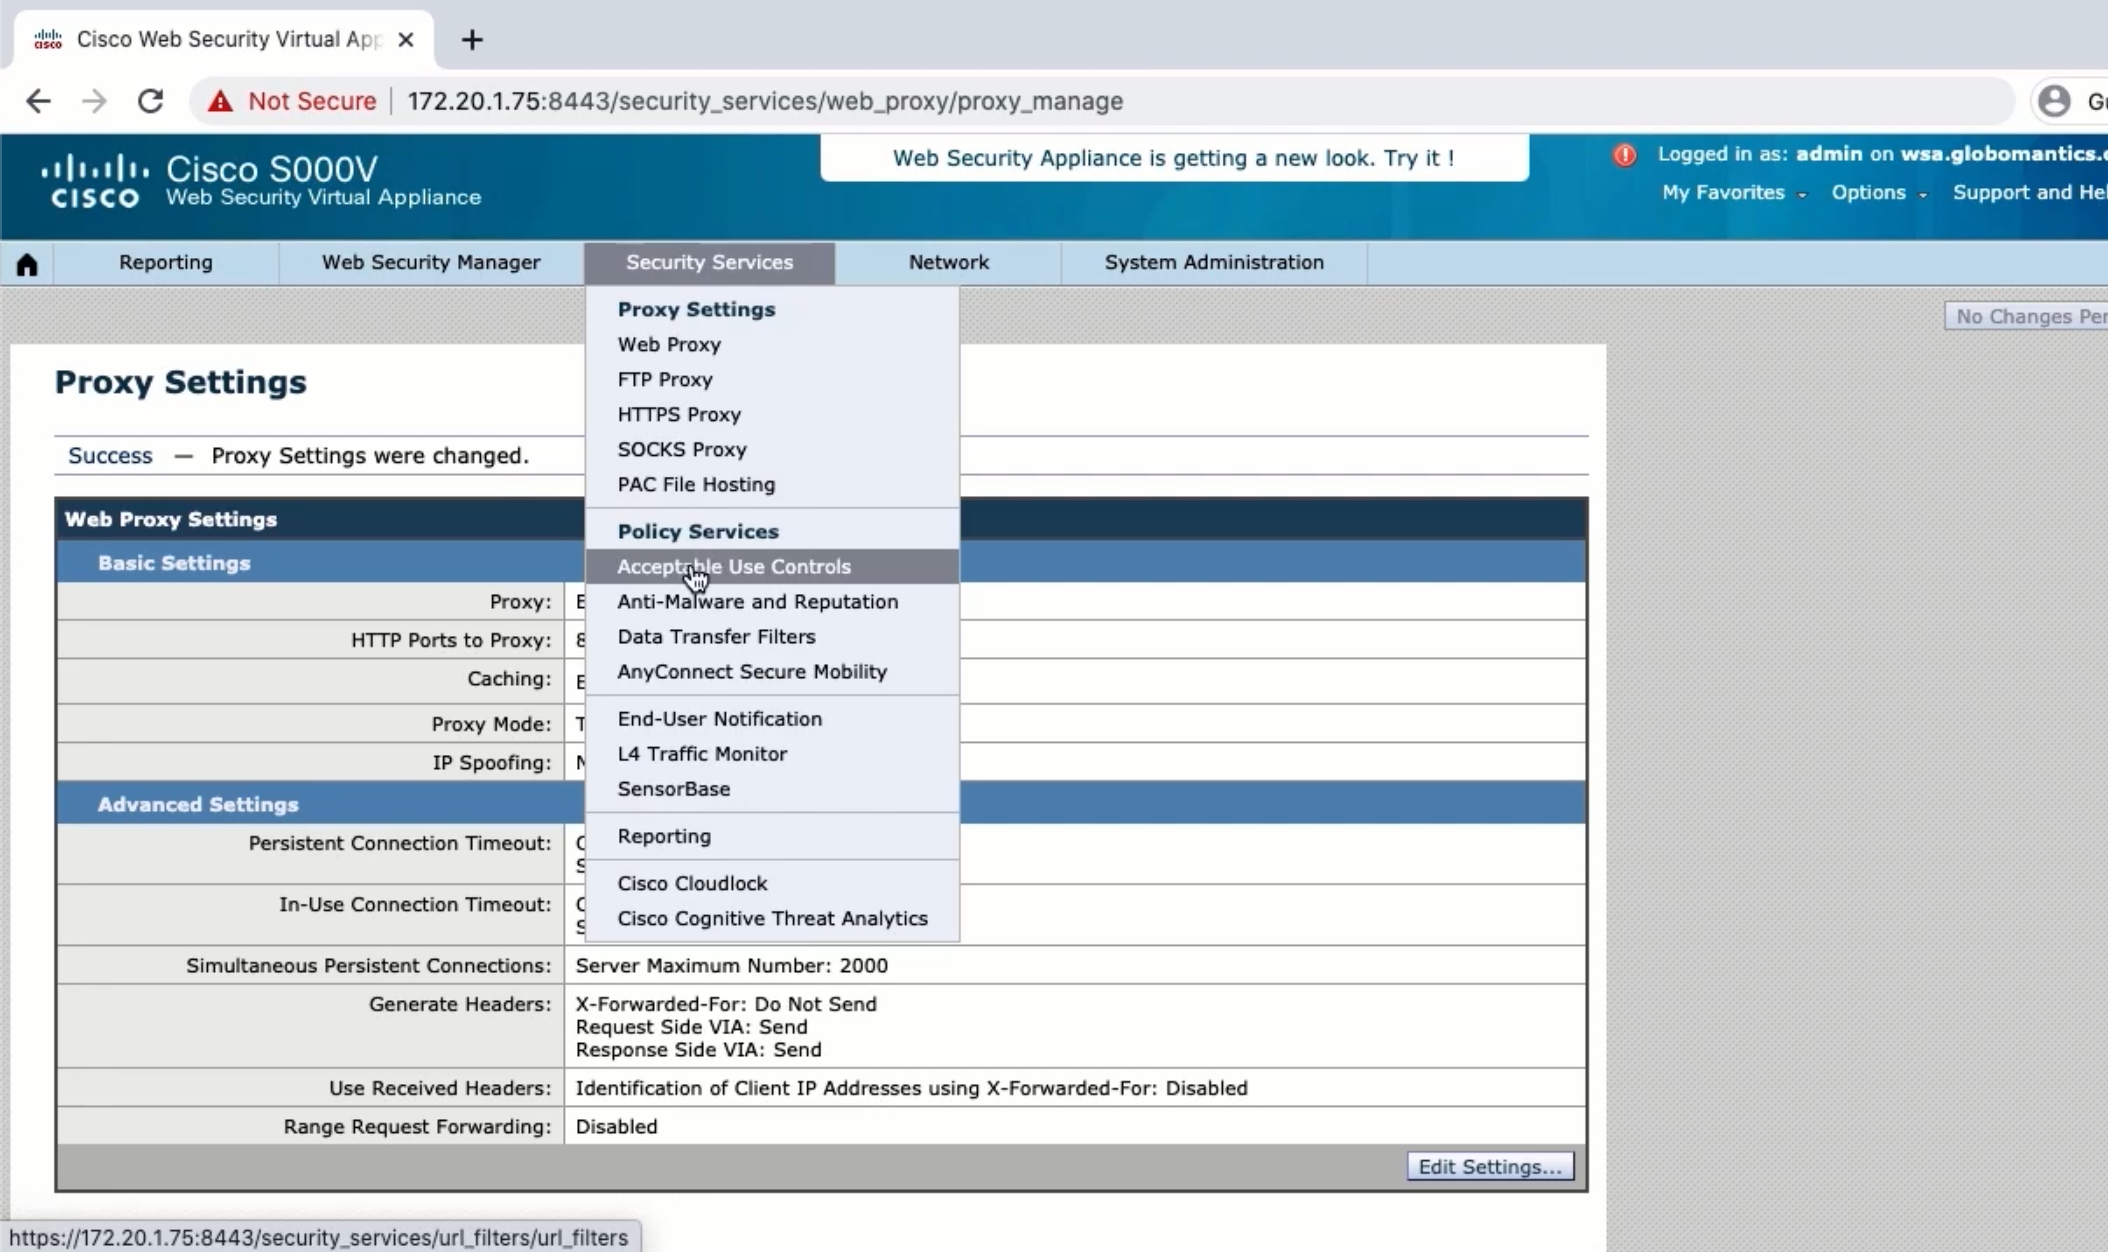Expand the Options dropdown
2108x1252 pixels.
[1879, 193]
